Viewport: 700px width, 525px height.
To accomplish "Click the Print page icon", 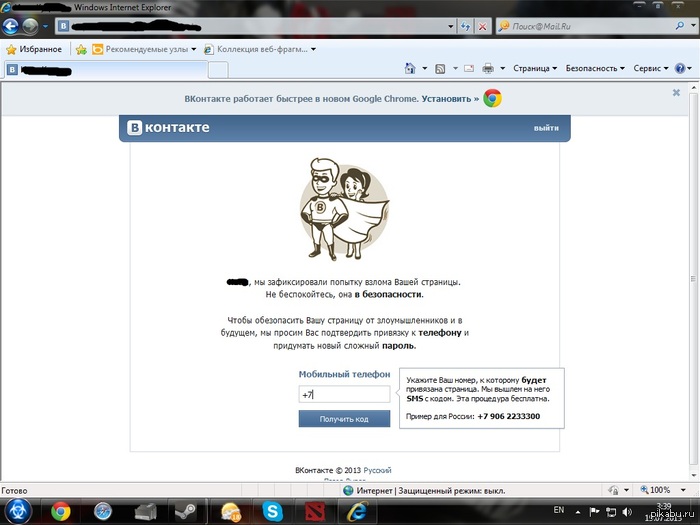I will 488,68.
